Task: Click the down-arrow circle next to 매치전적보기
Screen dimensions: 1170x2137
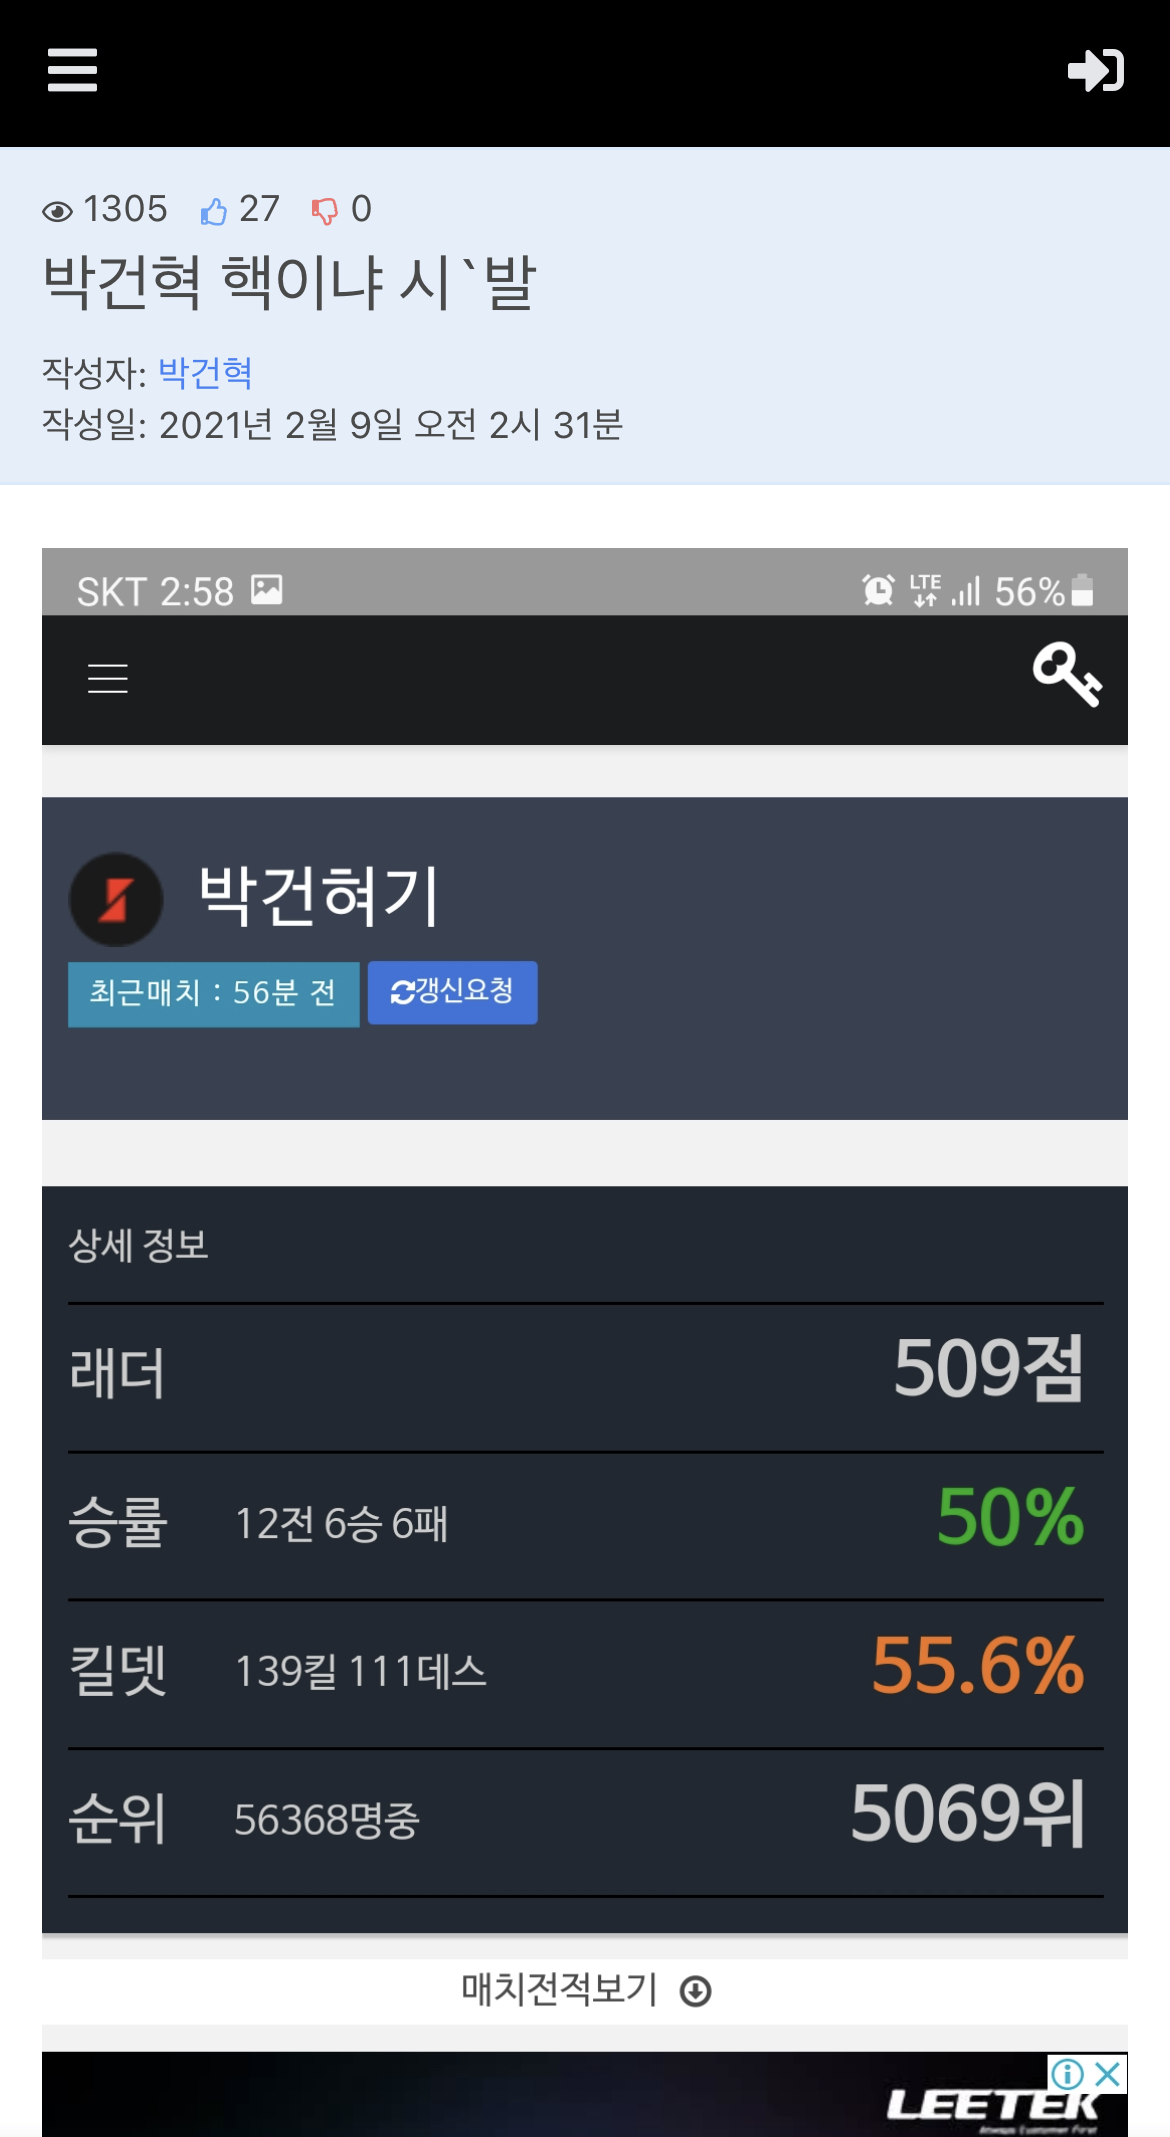Action: tap(695, 1991)
